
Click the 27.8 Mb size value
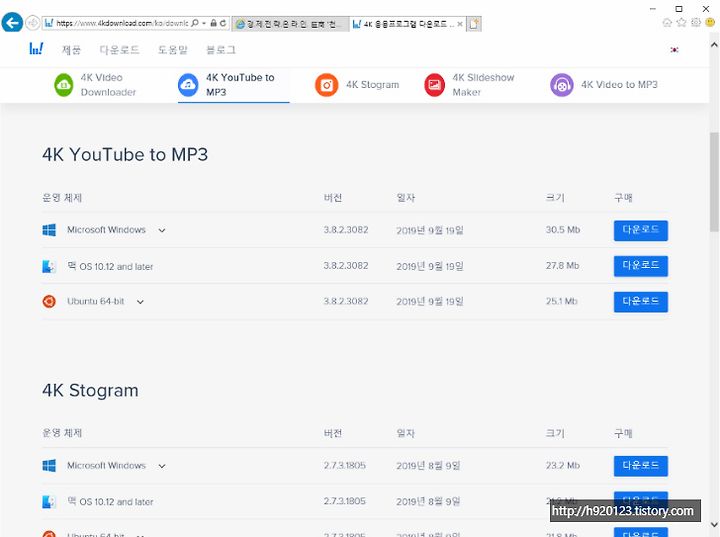[562, 266]
